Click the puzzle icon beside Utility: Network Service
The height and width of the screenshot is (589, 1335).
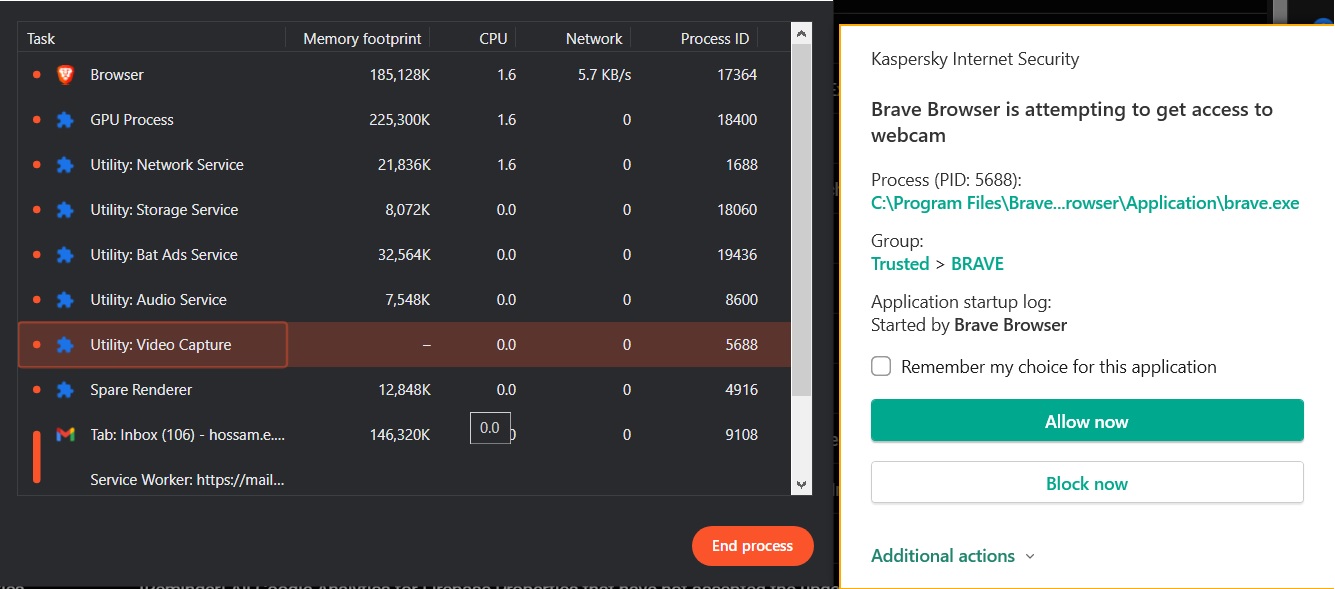click(x=65, y=165)
